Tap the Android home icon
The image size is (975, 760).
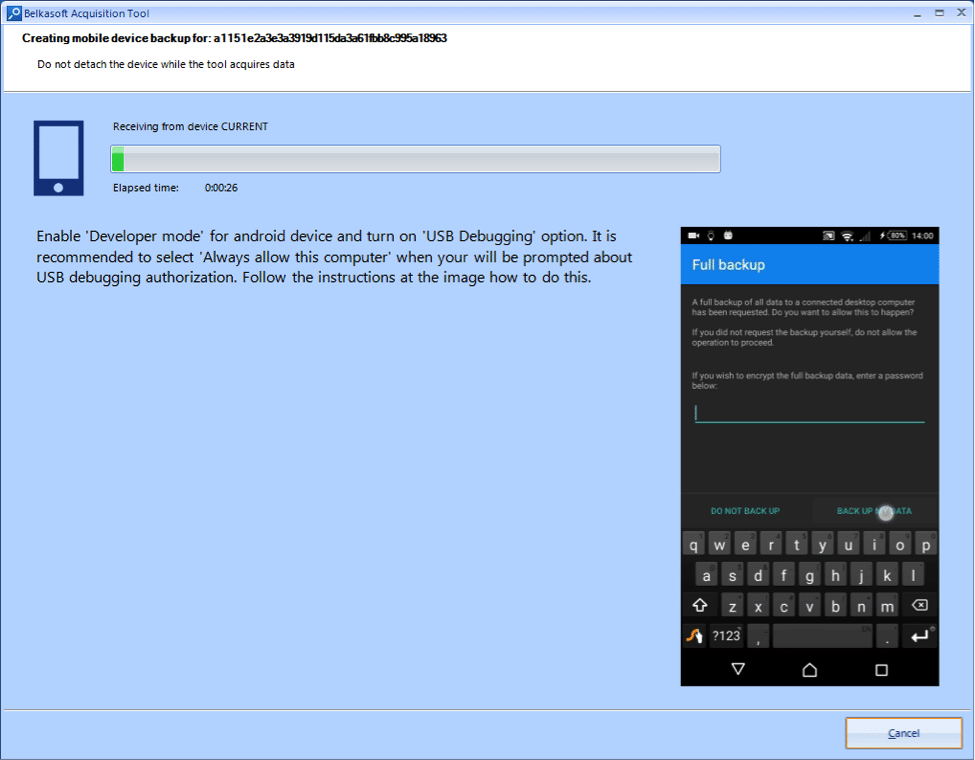coord(810,669)
